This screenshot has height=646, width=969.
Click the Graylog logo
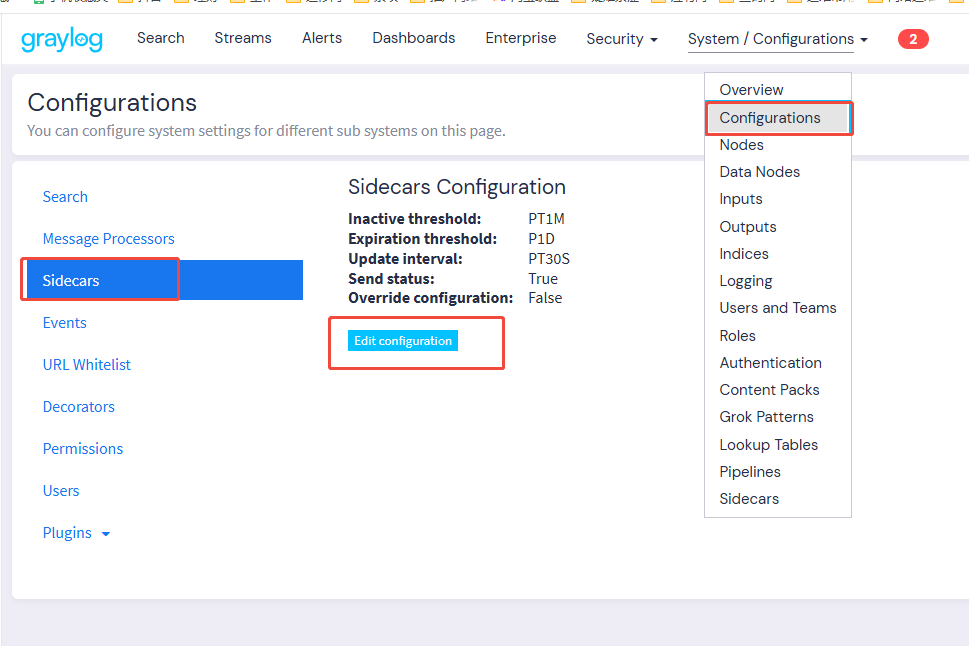[62, 40]
